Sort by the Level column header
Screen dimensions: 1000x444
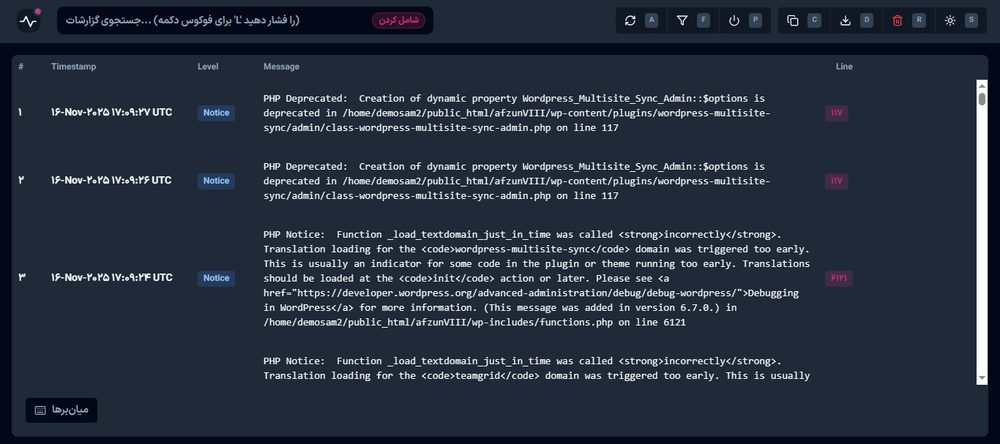pos(208,67)
